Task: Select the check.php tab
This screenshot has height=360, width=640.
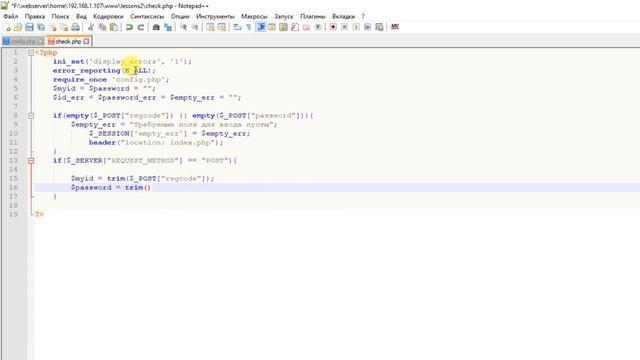Action: pyautogui.click(x=69, y=42)
